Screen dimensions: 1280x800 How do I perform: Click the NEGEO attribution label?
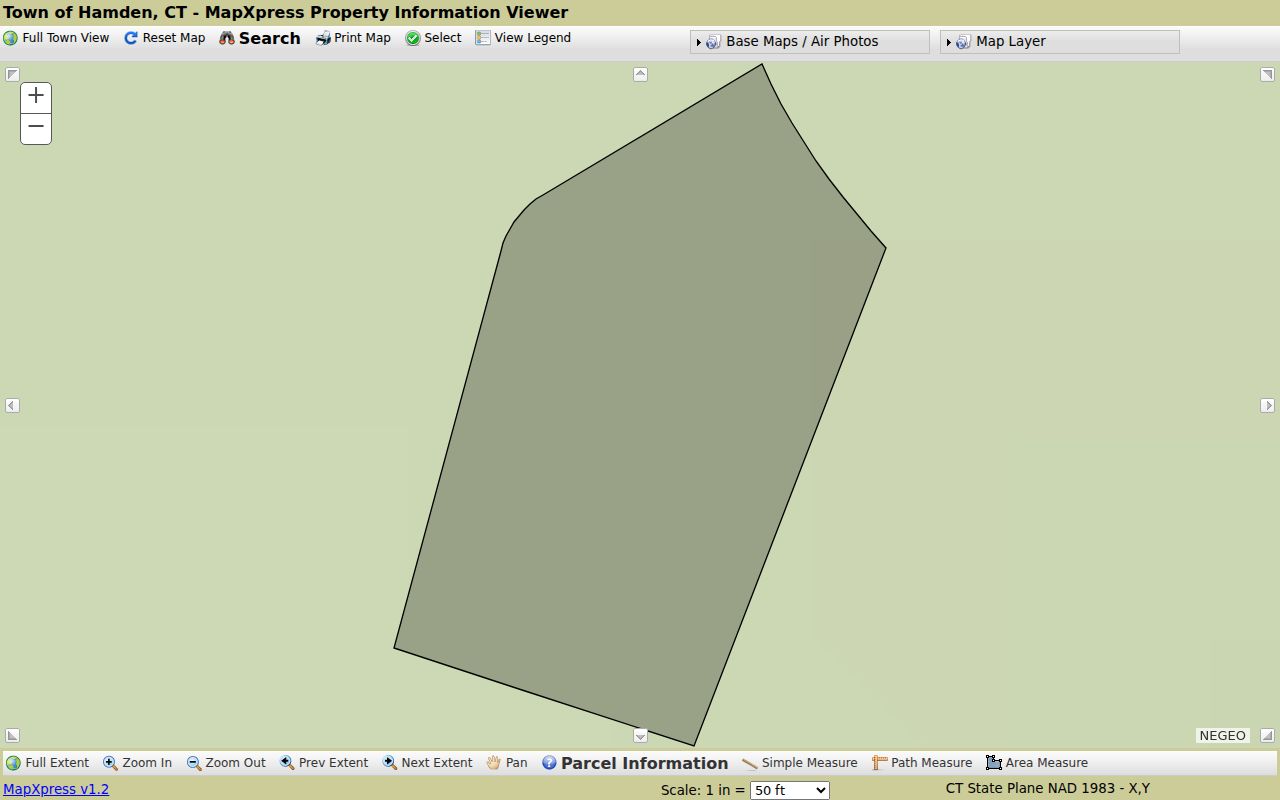point(1222,735)
